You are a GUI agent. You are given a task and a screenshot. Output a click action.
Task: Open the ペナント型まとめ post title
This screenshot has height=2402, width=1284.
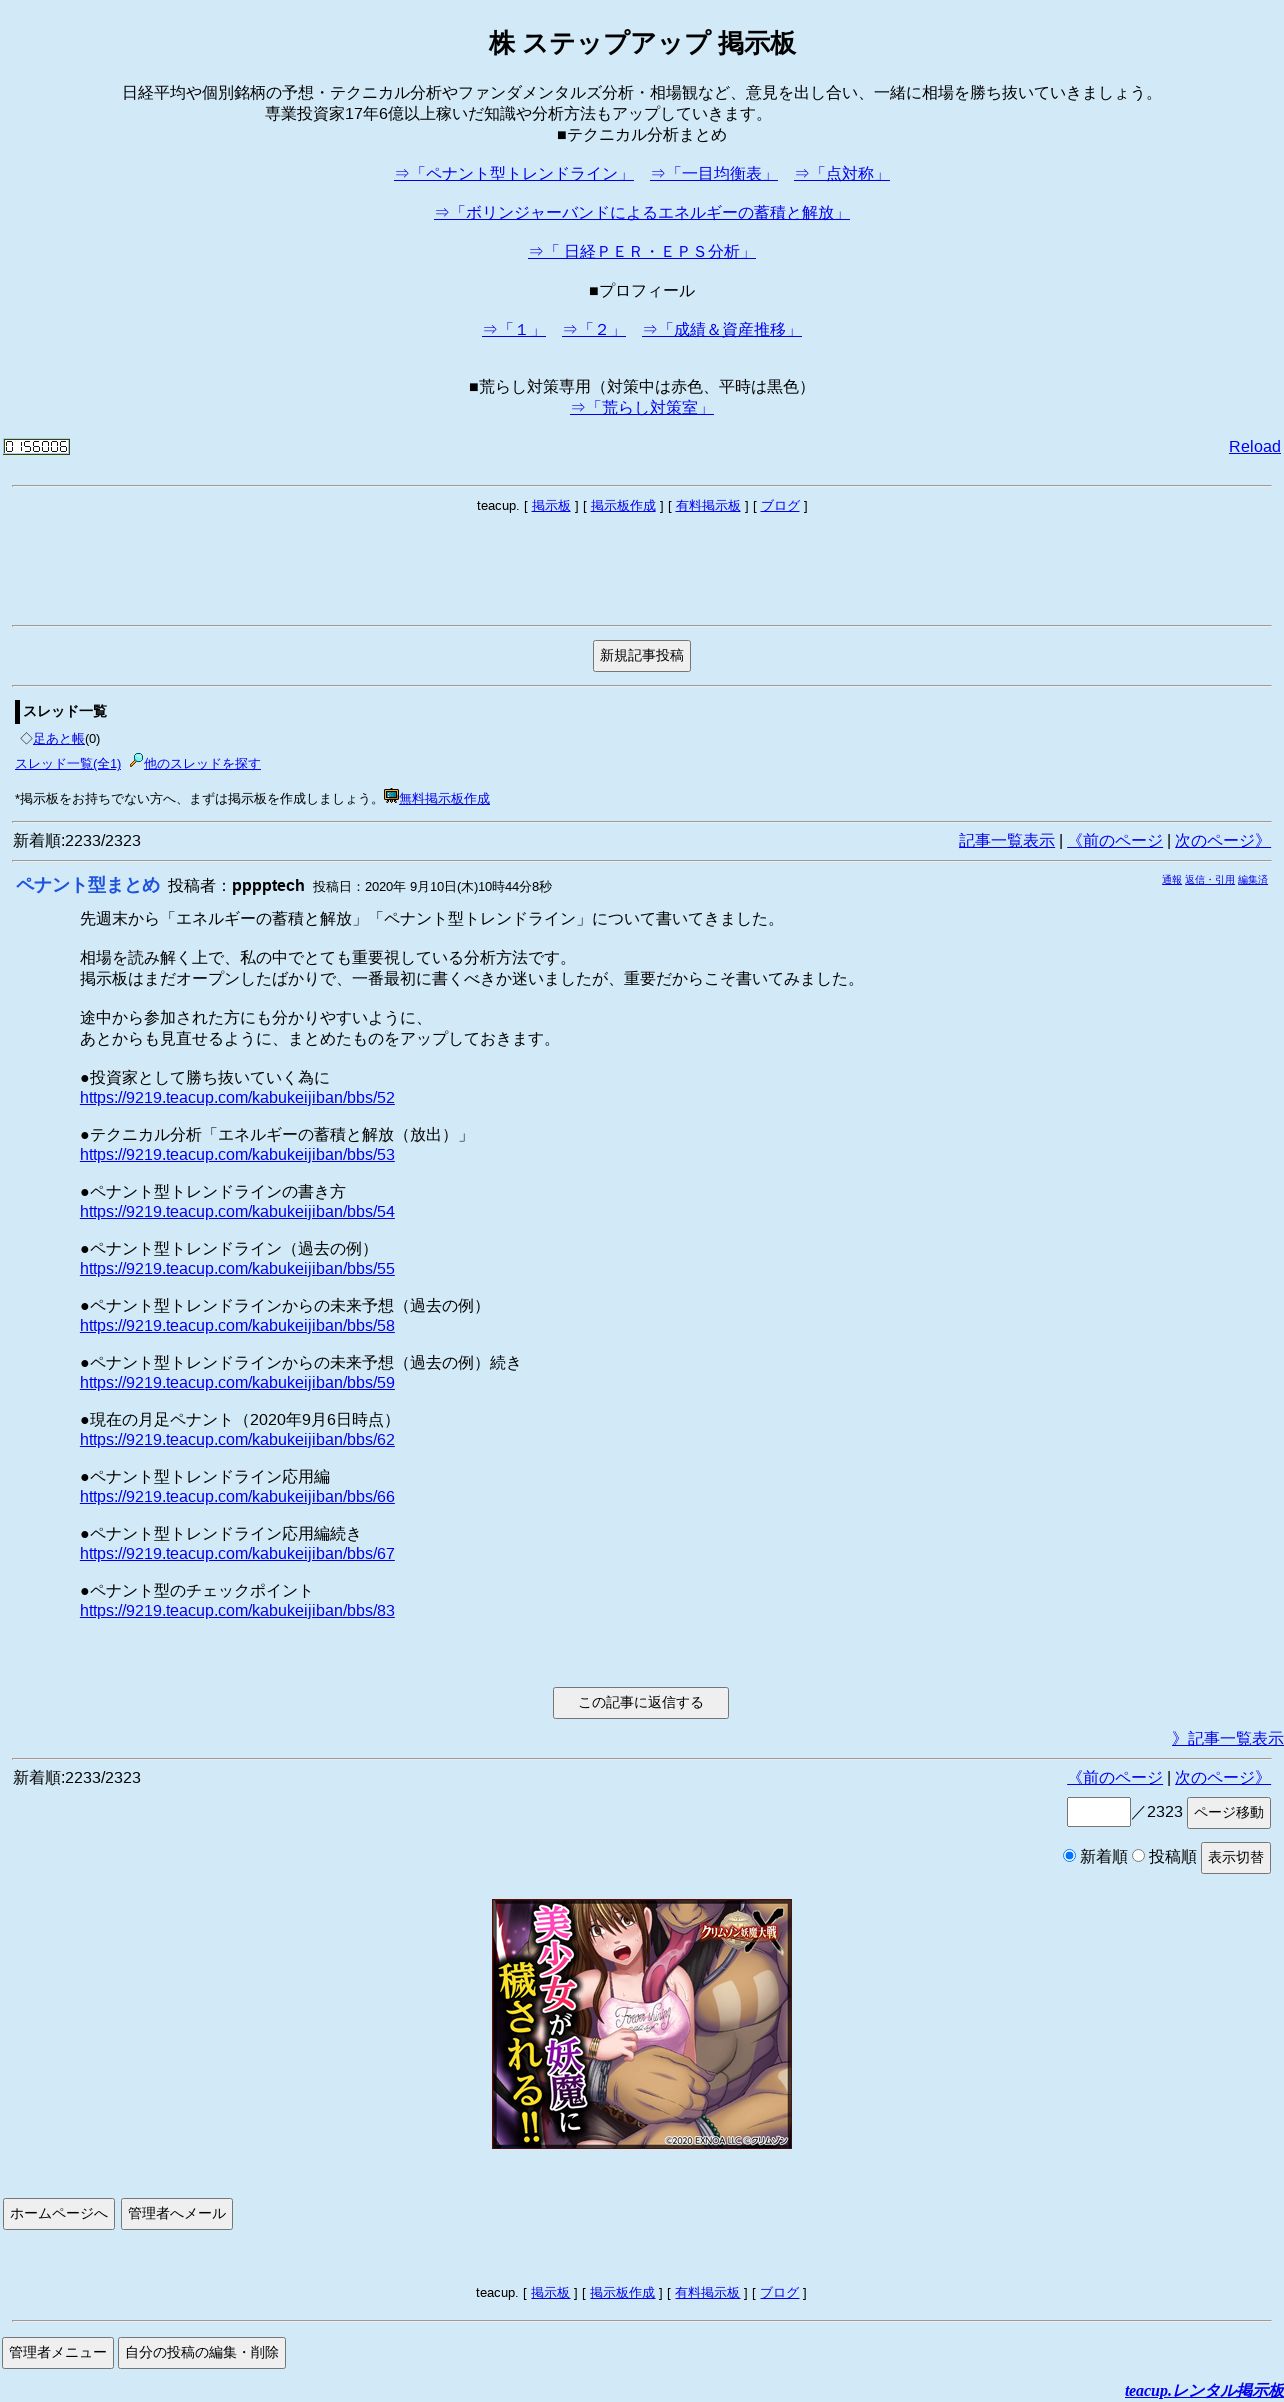[x=88, y=885]
